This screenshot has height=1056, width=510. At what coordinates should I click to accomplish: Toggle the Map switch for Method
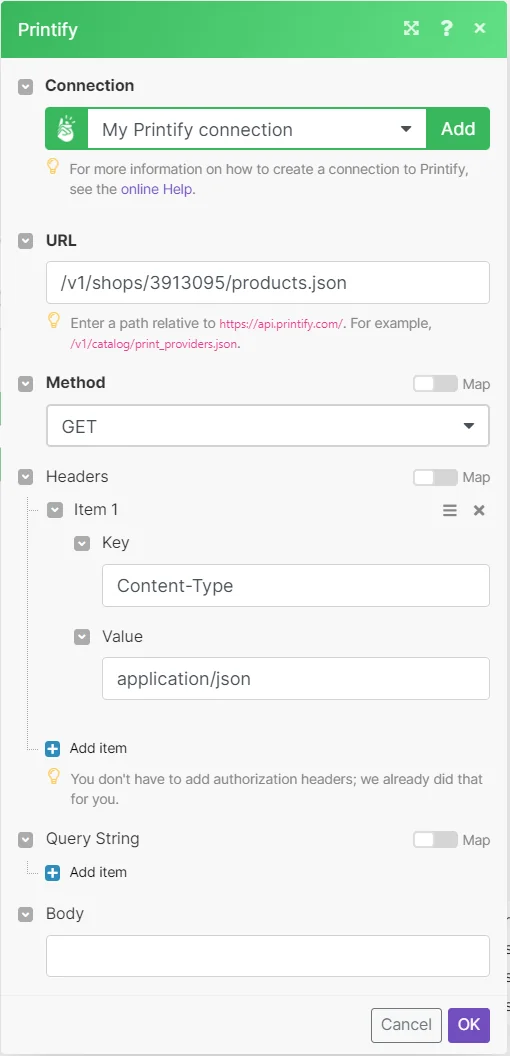435,384
